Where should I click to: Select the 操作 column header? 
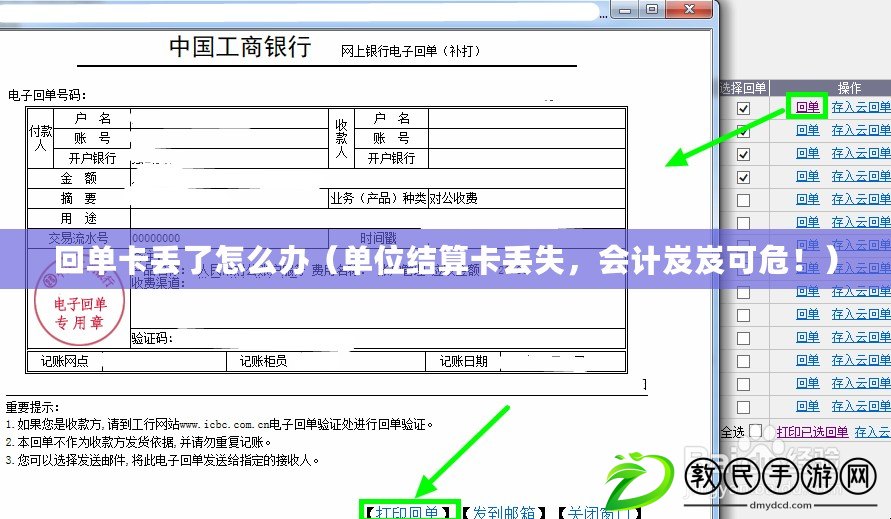(849, 88)
